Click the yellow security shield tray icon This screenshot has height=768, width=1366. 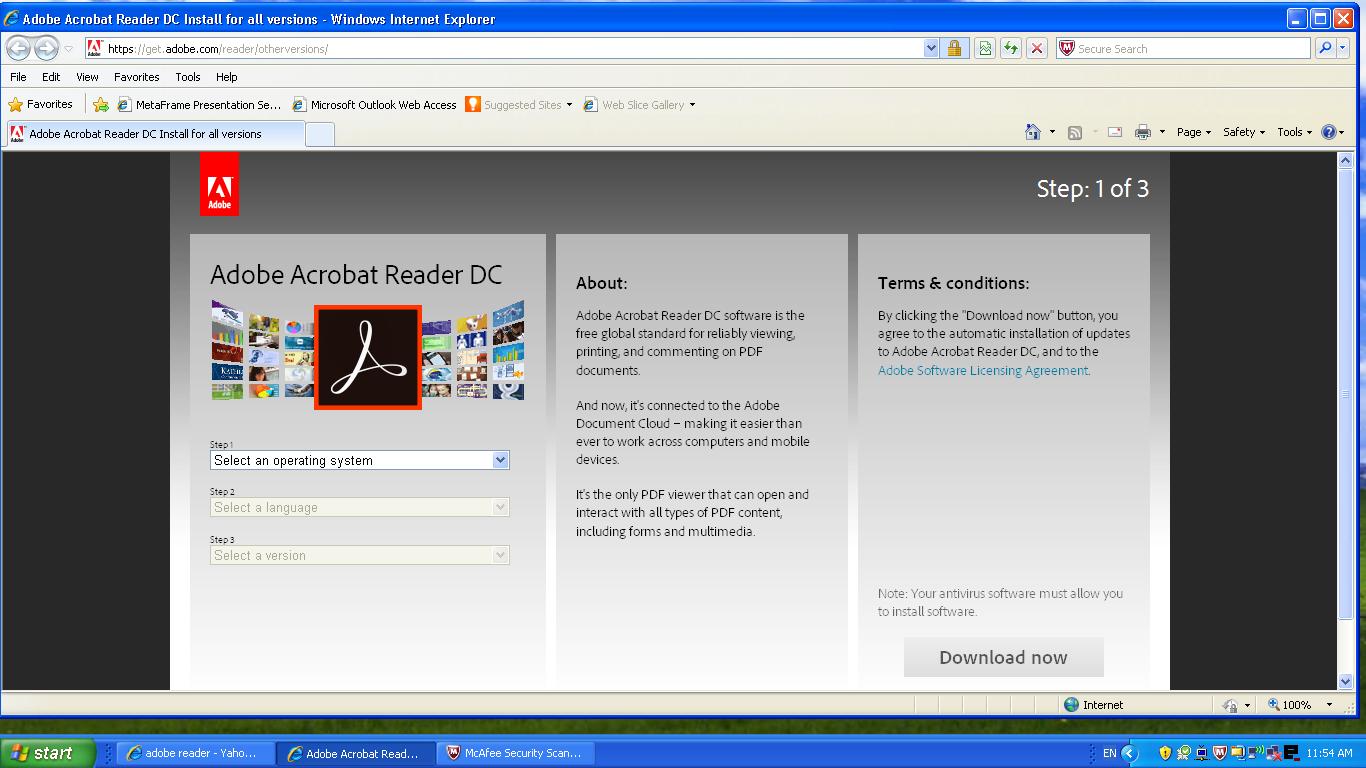(1165, 753)
